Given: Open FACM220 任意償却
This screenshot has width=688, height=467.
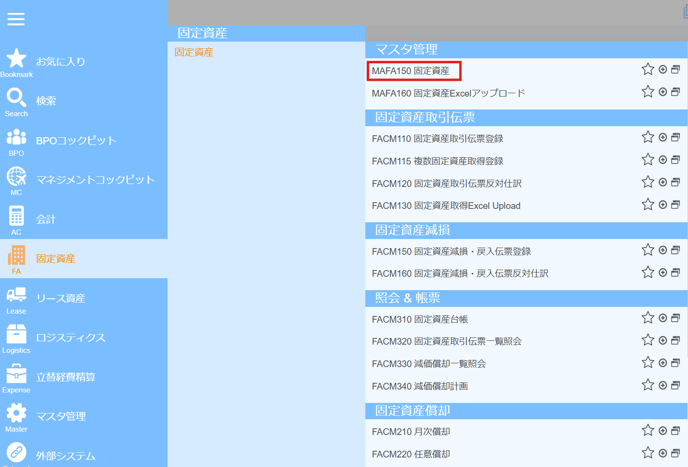Looking at the screenshot, I should [411, 454].
